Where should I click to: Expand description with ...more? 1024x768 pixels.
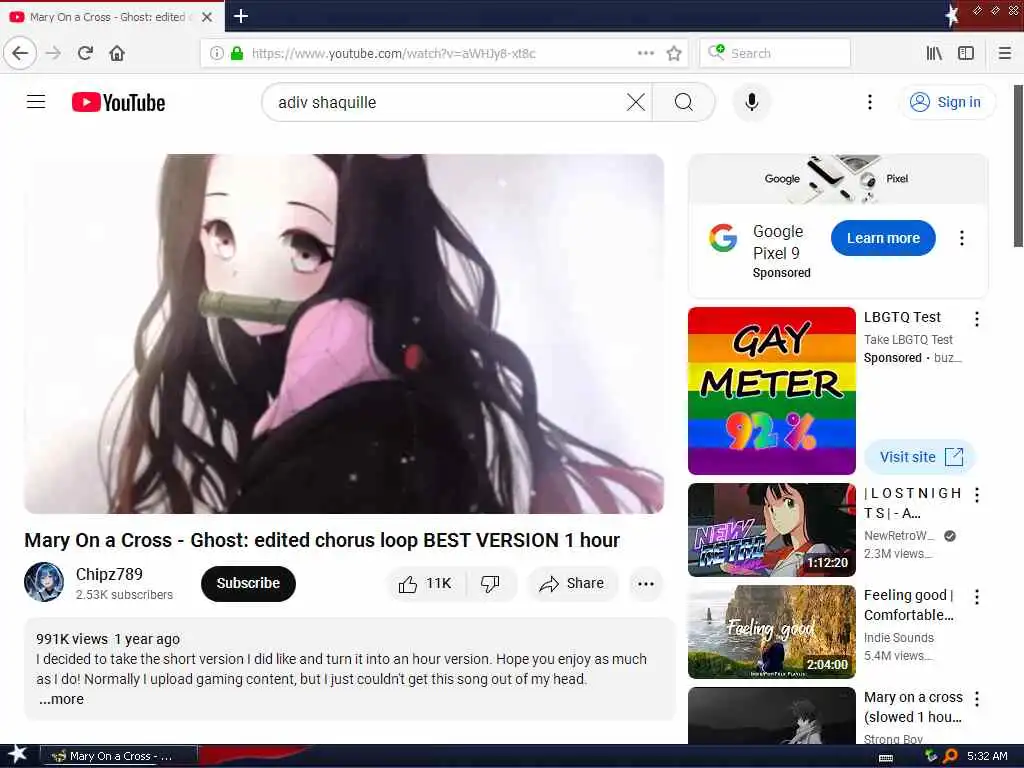61,699
